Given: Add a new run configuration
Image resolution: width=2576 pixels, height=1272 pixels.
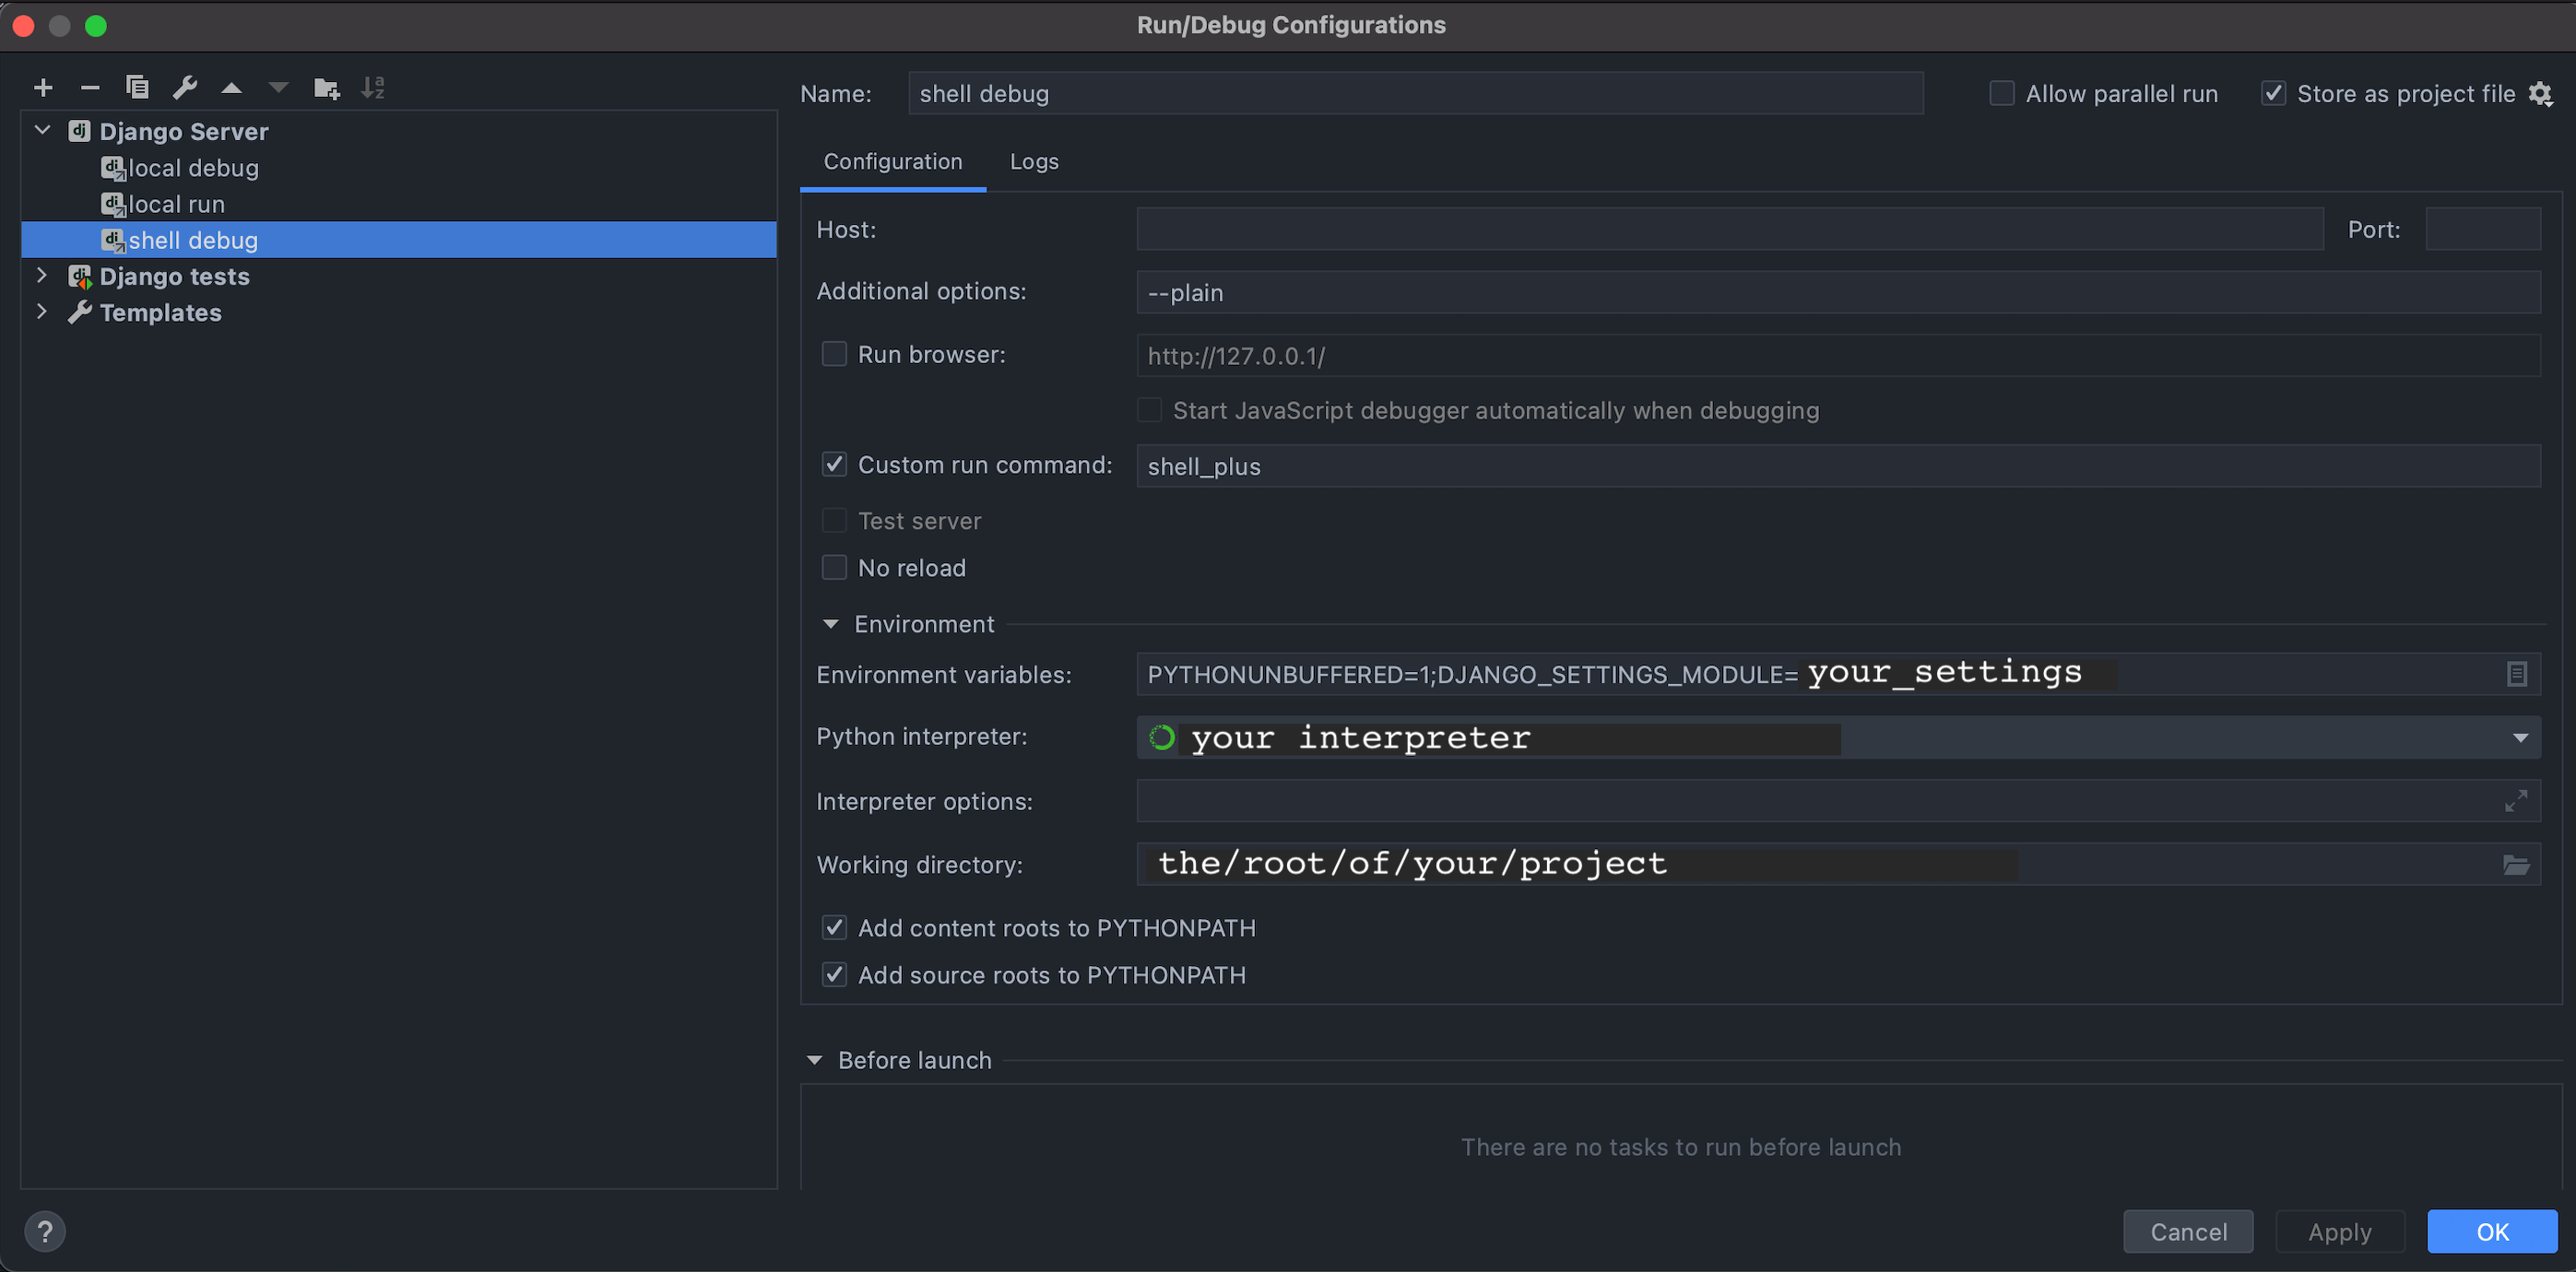Looking at the screenshot, I should pyautogui.click(x=43, y=87).
